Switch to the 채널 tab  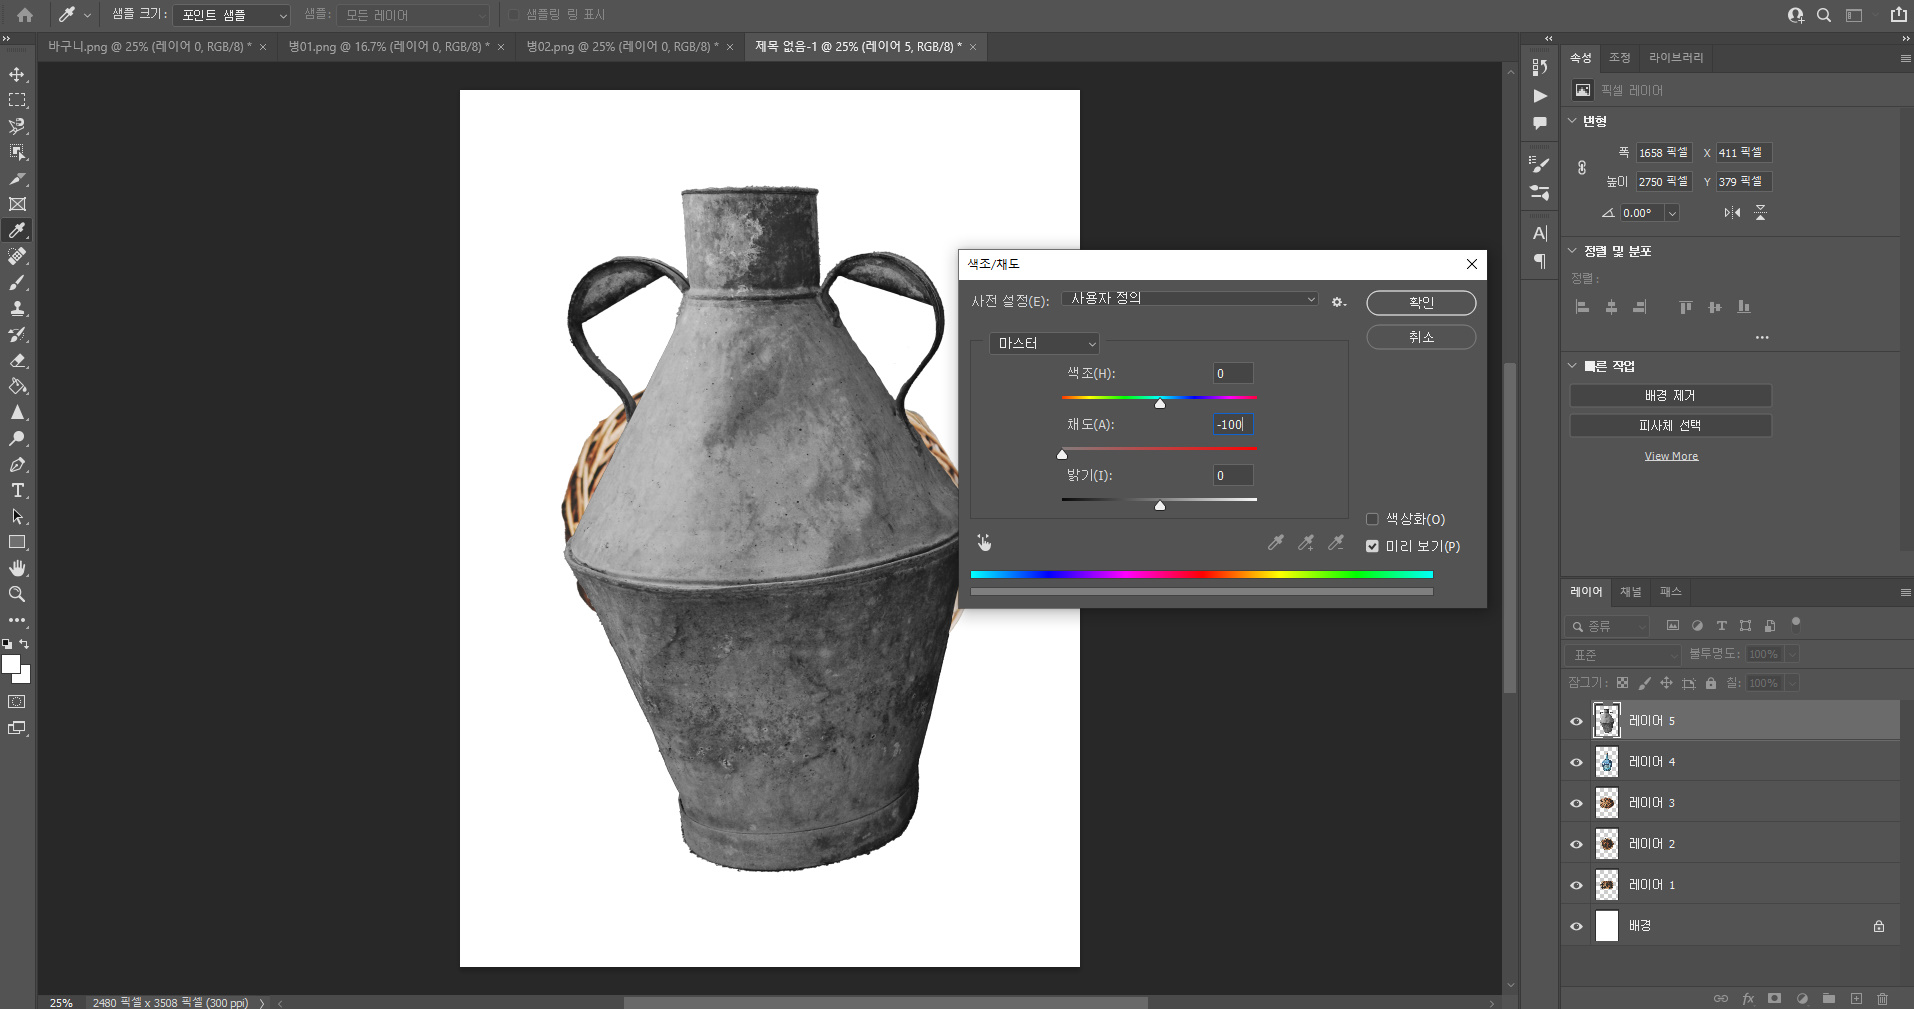pyautogui.click(x=1630, y=592)
